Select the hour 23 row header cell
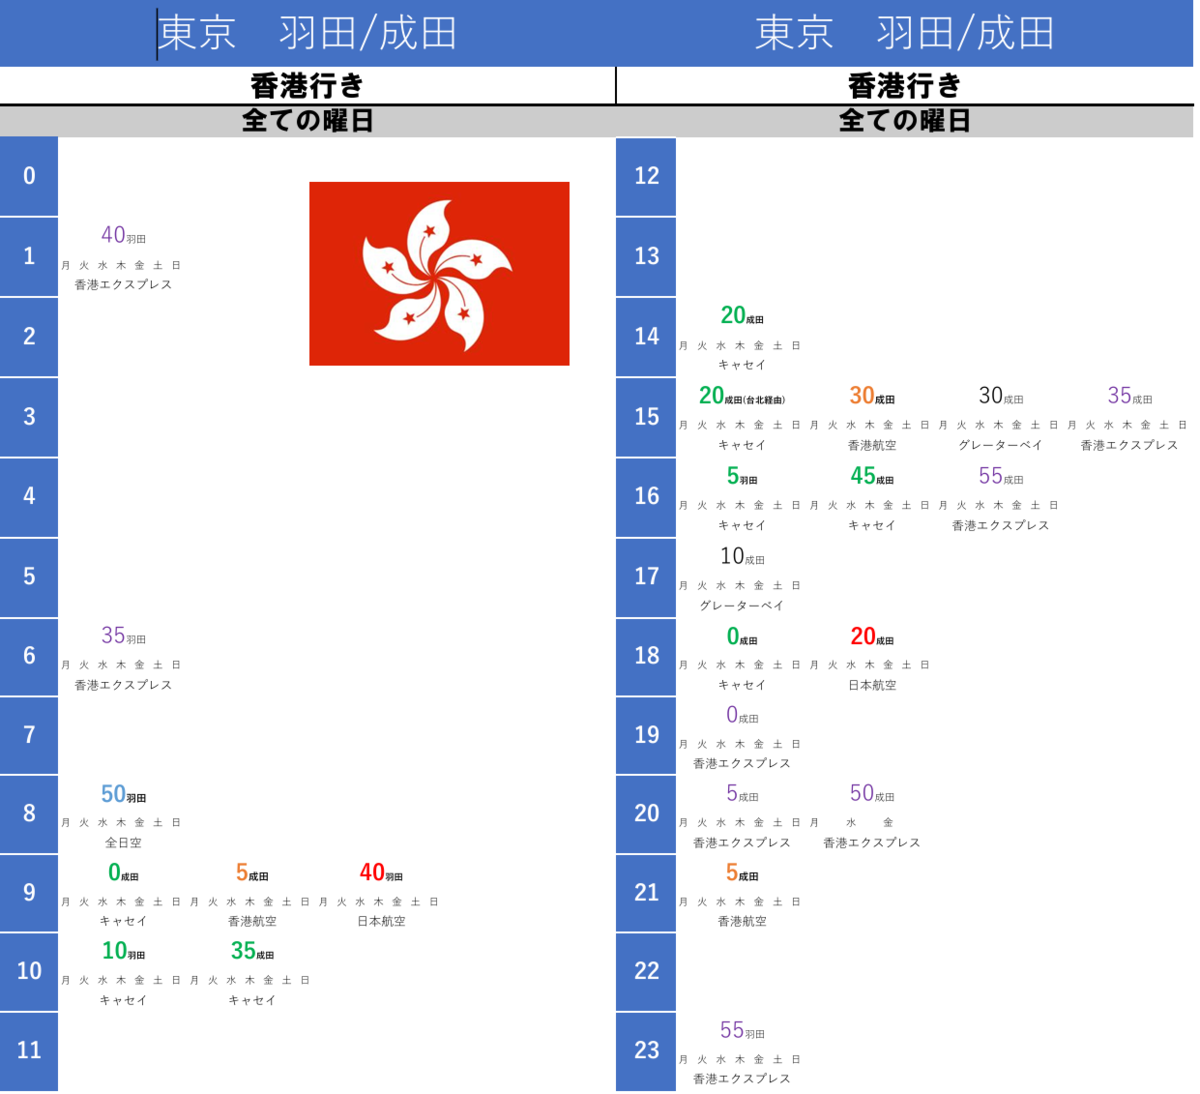The width and height of the screenshot is (1200, 1094). 646,1050
